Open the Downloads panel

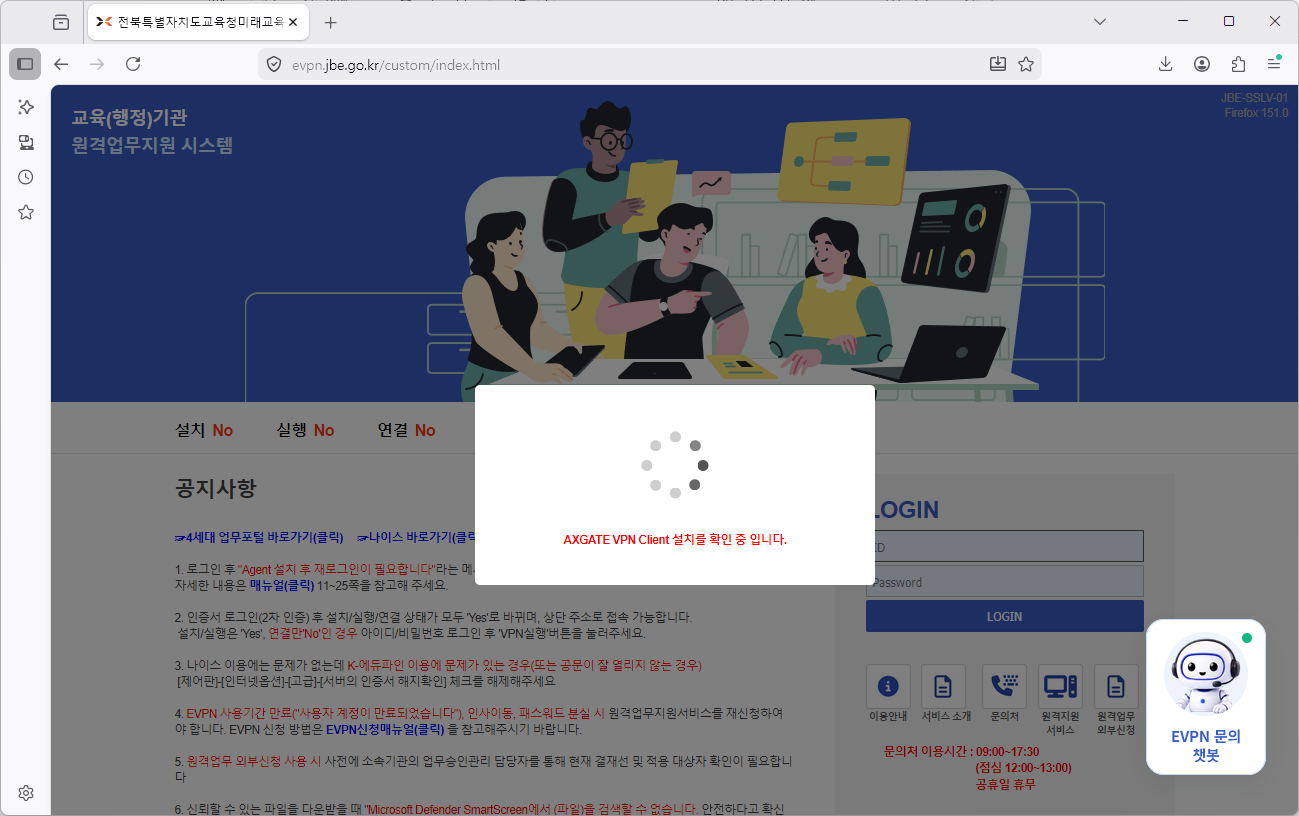tap(1165, 64)
